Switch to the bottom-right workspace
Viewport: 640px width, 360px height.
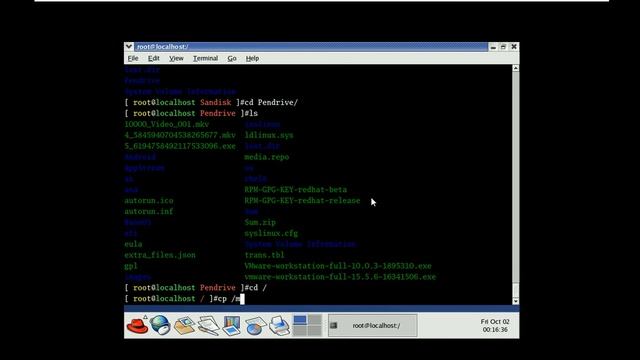(315, 331)
